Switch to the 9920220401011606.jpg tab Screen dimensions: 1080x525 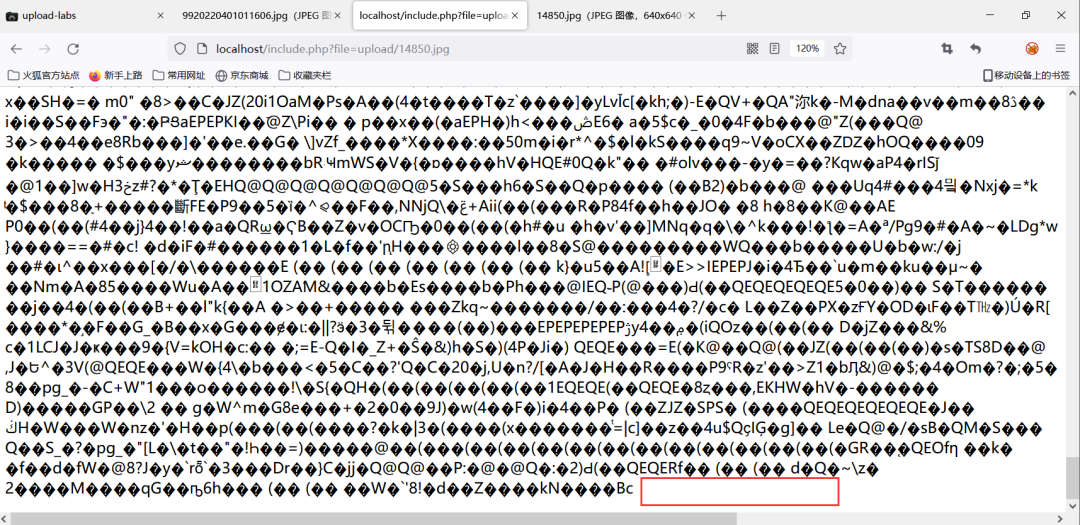point(250,16)
